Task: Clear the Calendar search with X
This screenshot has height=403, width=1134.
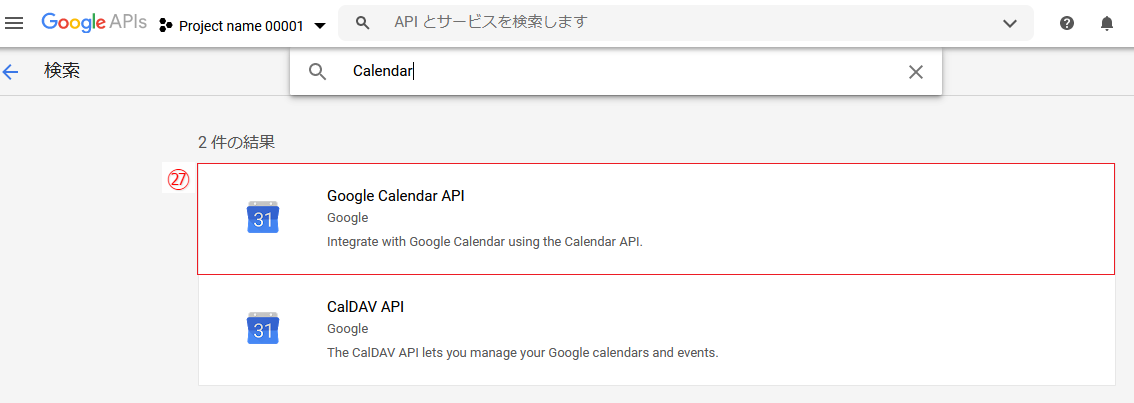Action: coord(915,71)
